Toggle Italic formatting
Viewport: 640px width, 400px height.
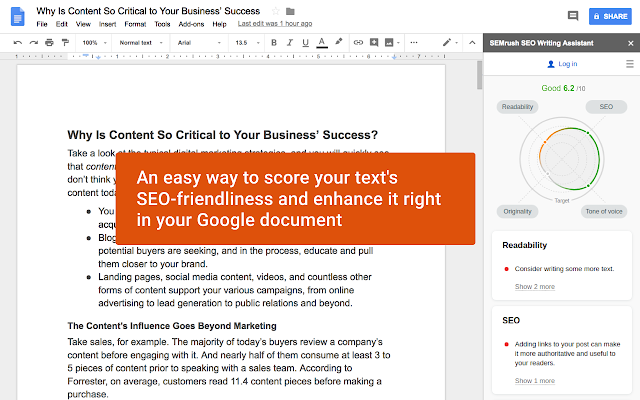(x=290, y=42)
